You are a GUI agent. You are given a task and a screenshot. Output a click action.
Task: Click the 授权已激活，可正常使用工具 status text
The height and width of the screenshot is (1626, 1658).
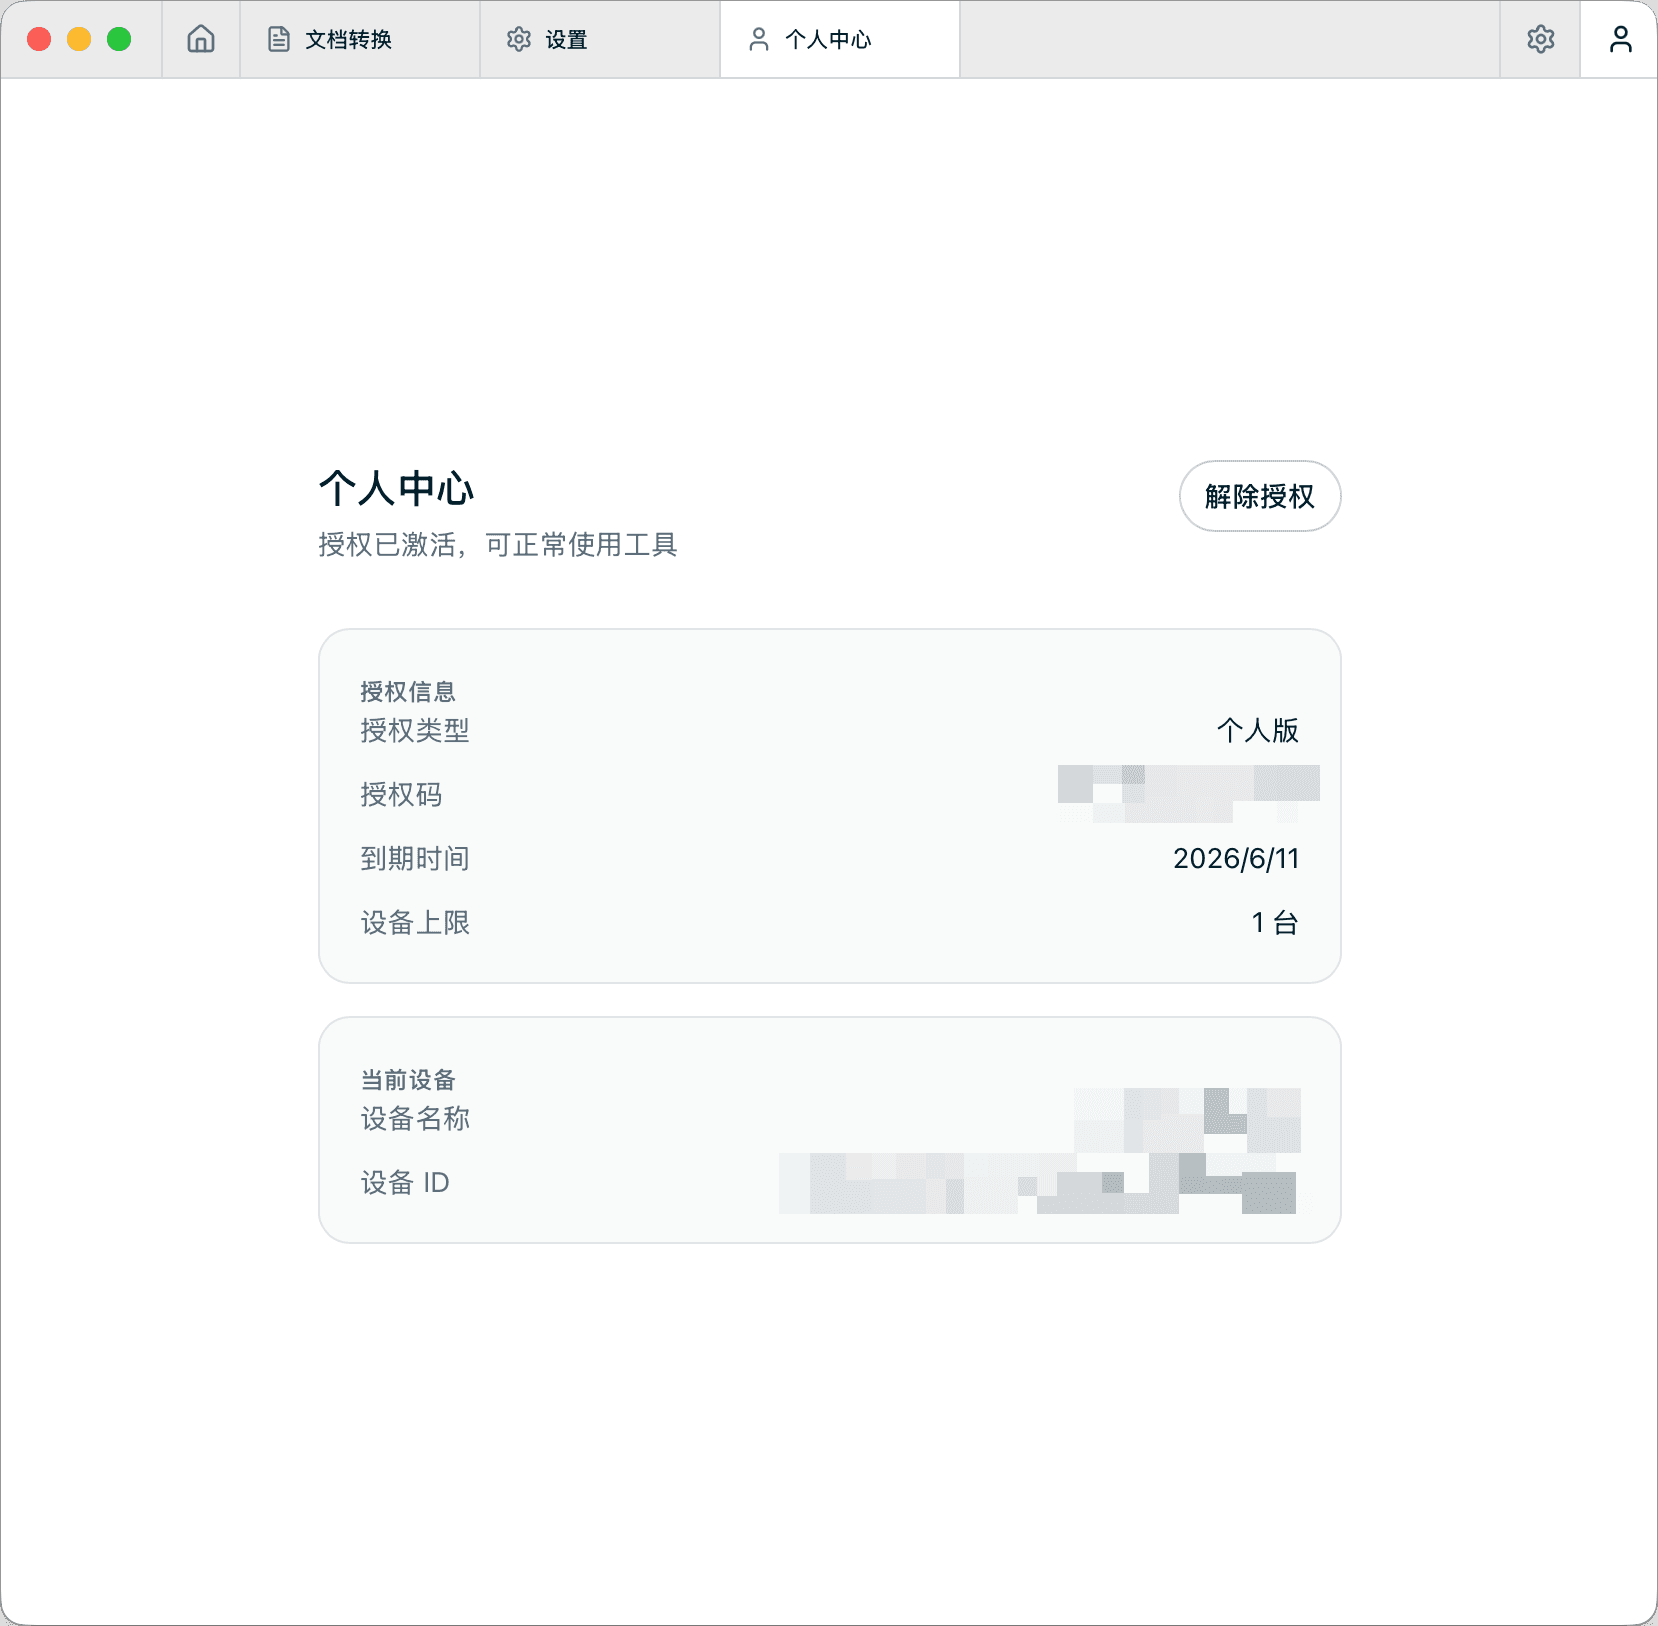click(498, 545)
